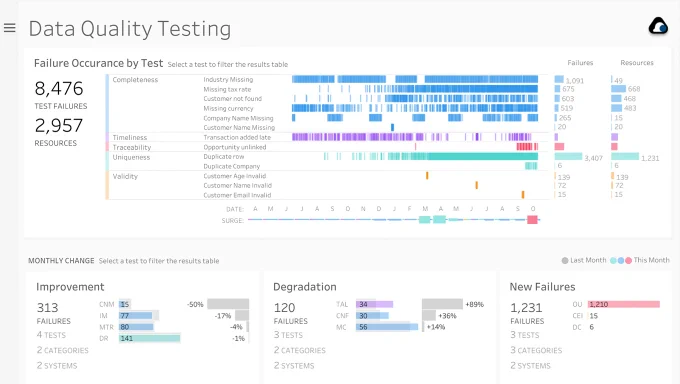Select the Duplicate row test

coord(224,157)
